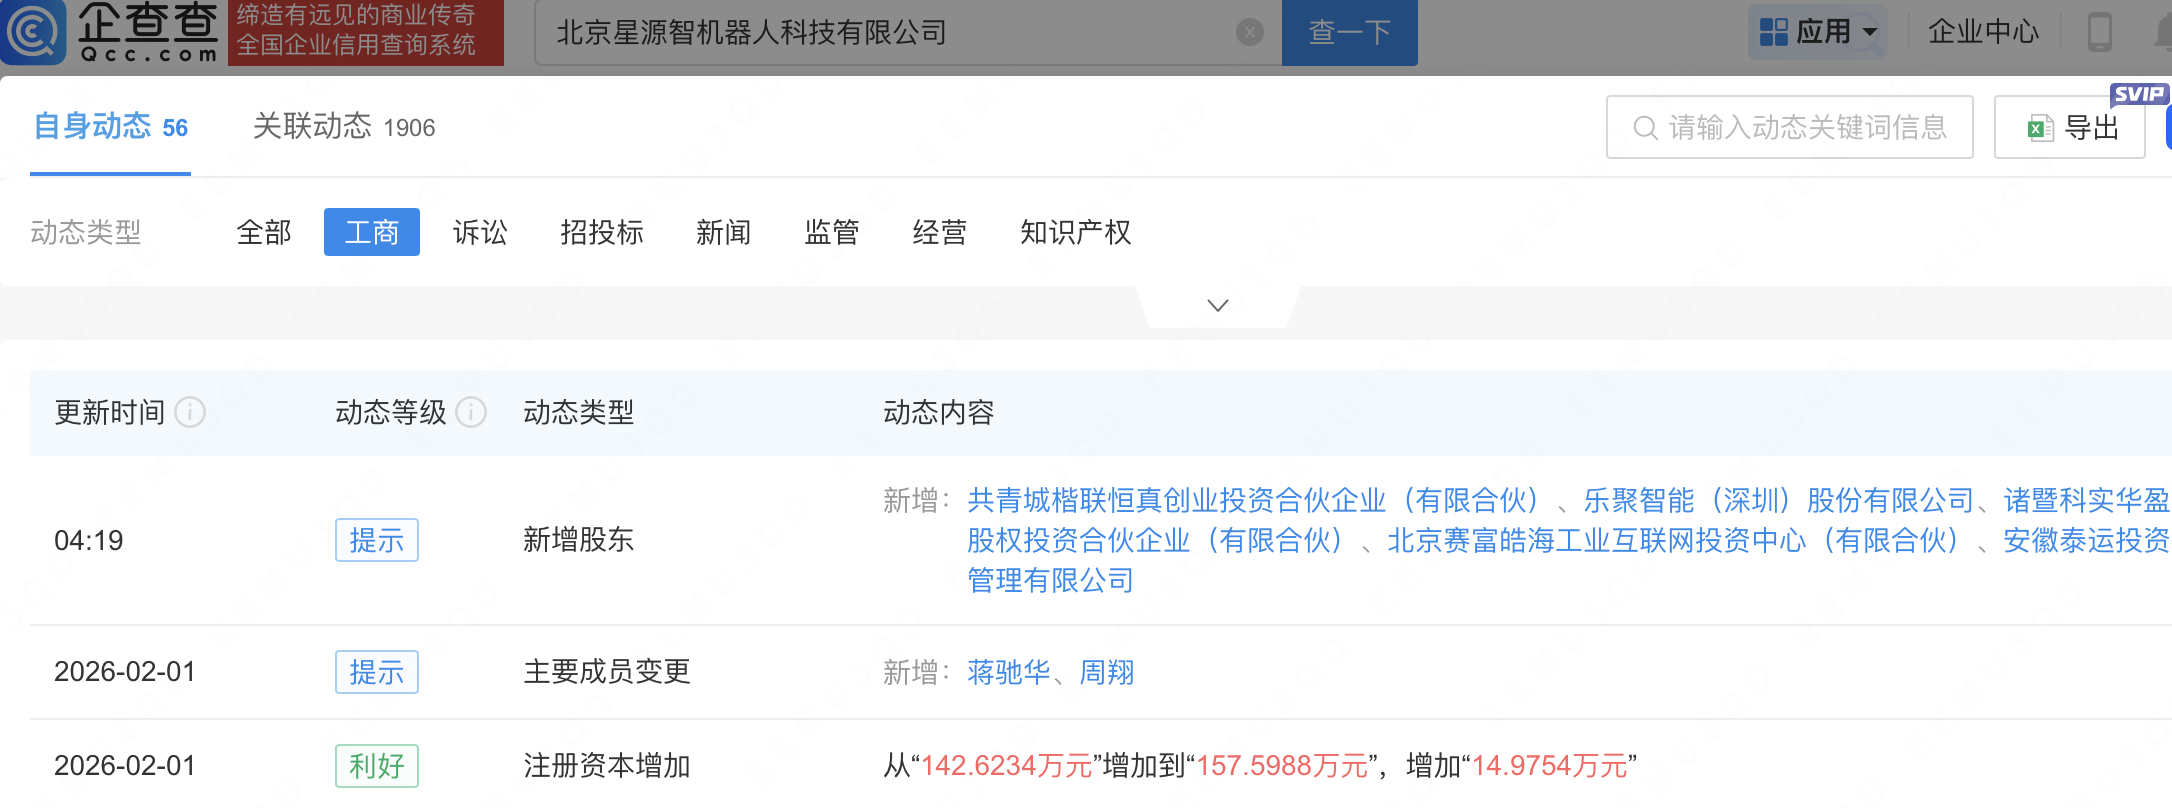Click the info icon beside 更新时间
2172x808 pixels.
[190, 412]
